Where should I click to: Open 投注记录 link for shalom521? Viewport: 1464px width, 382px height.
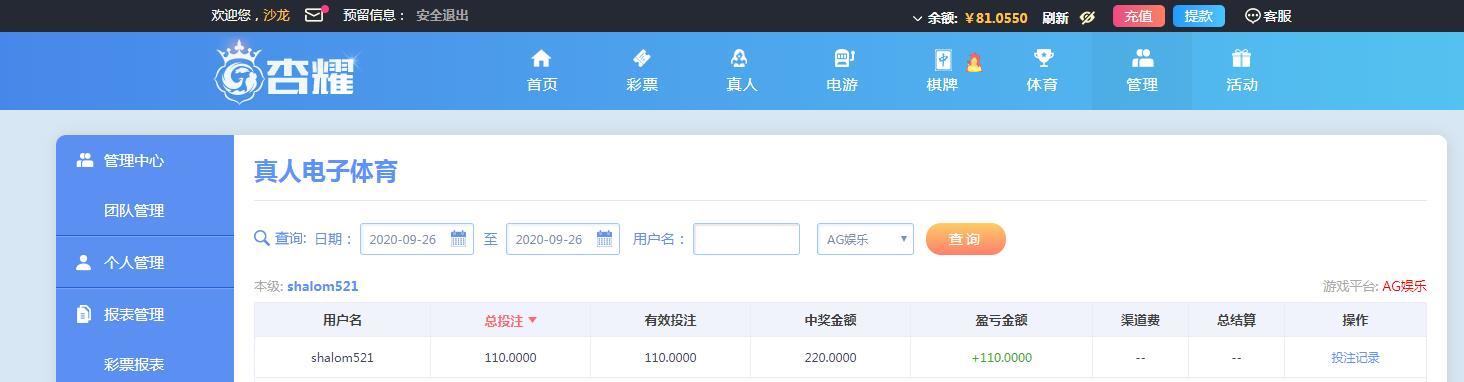point(1355,357)
